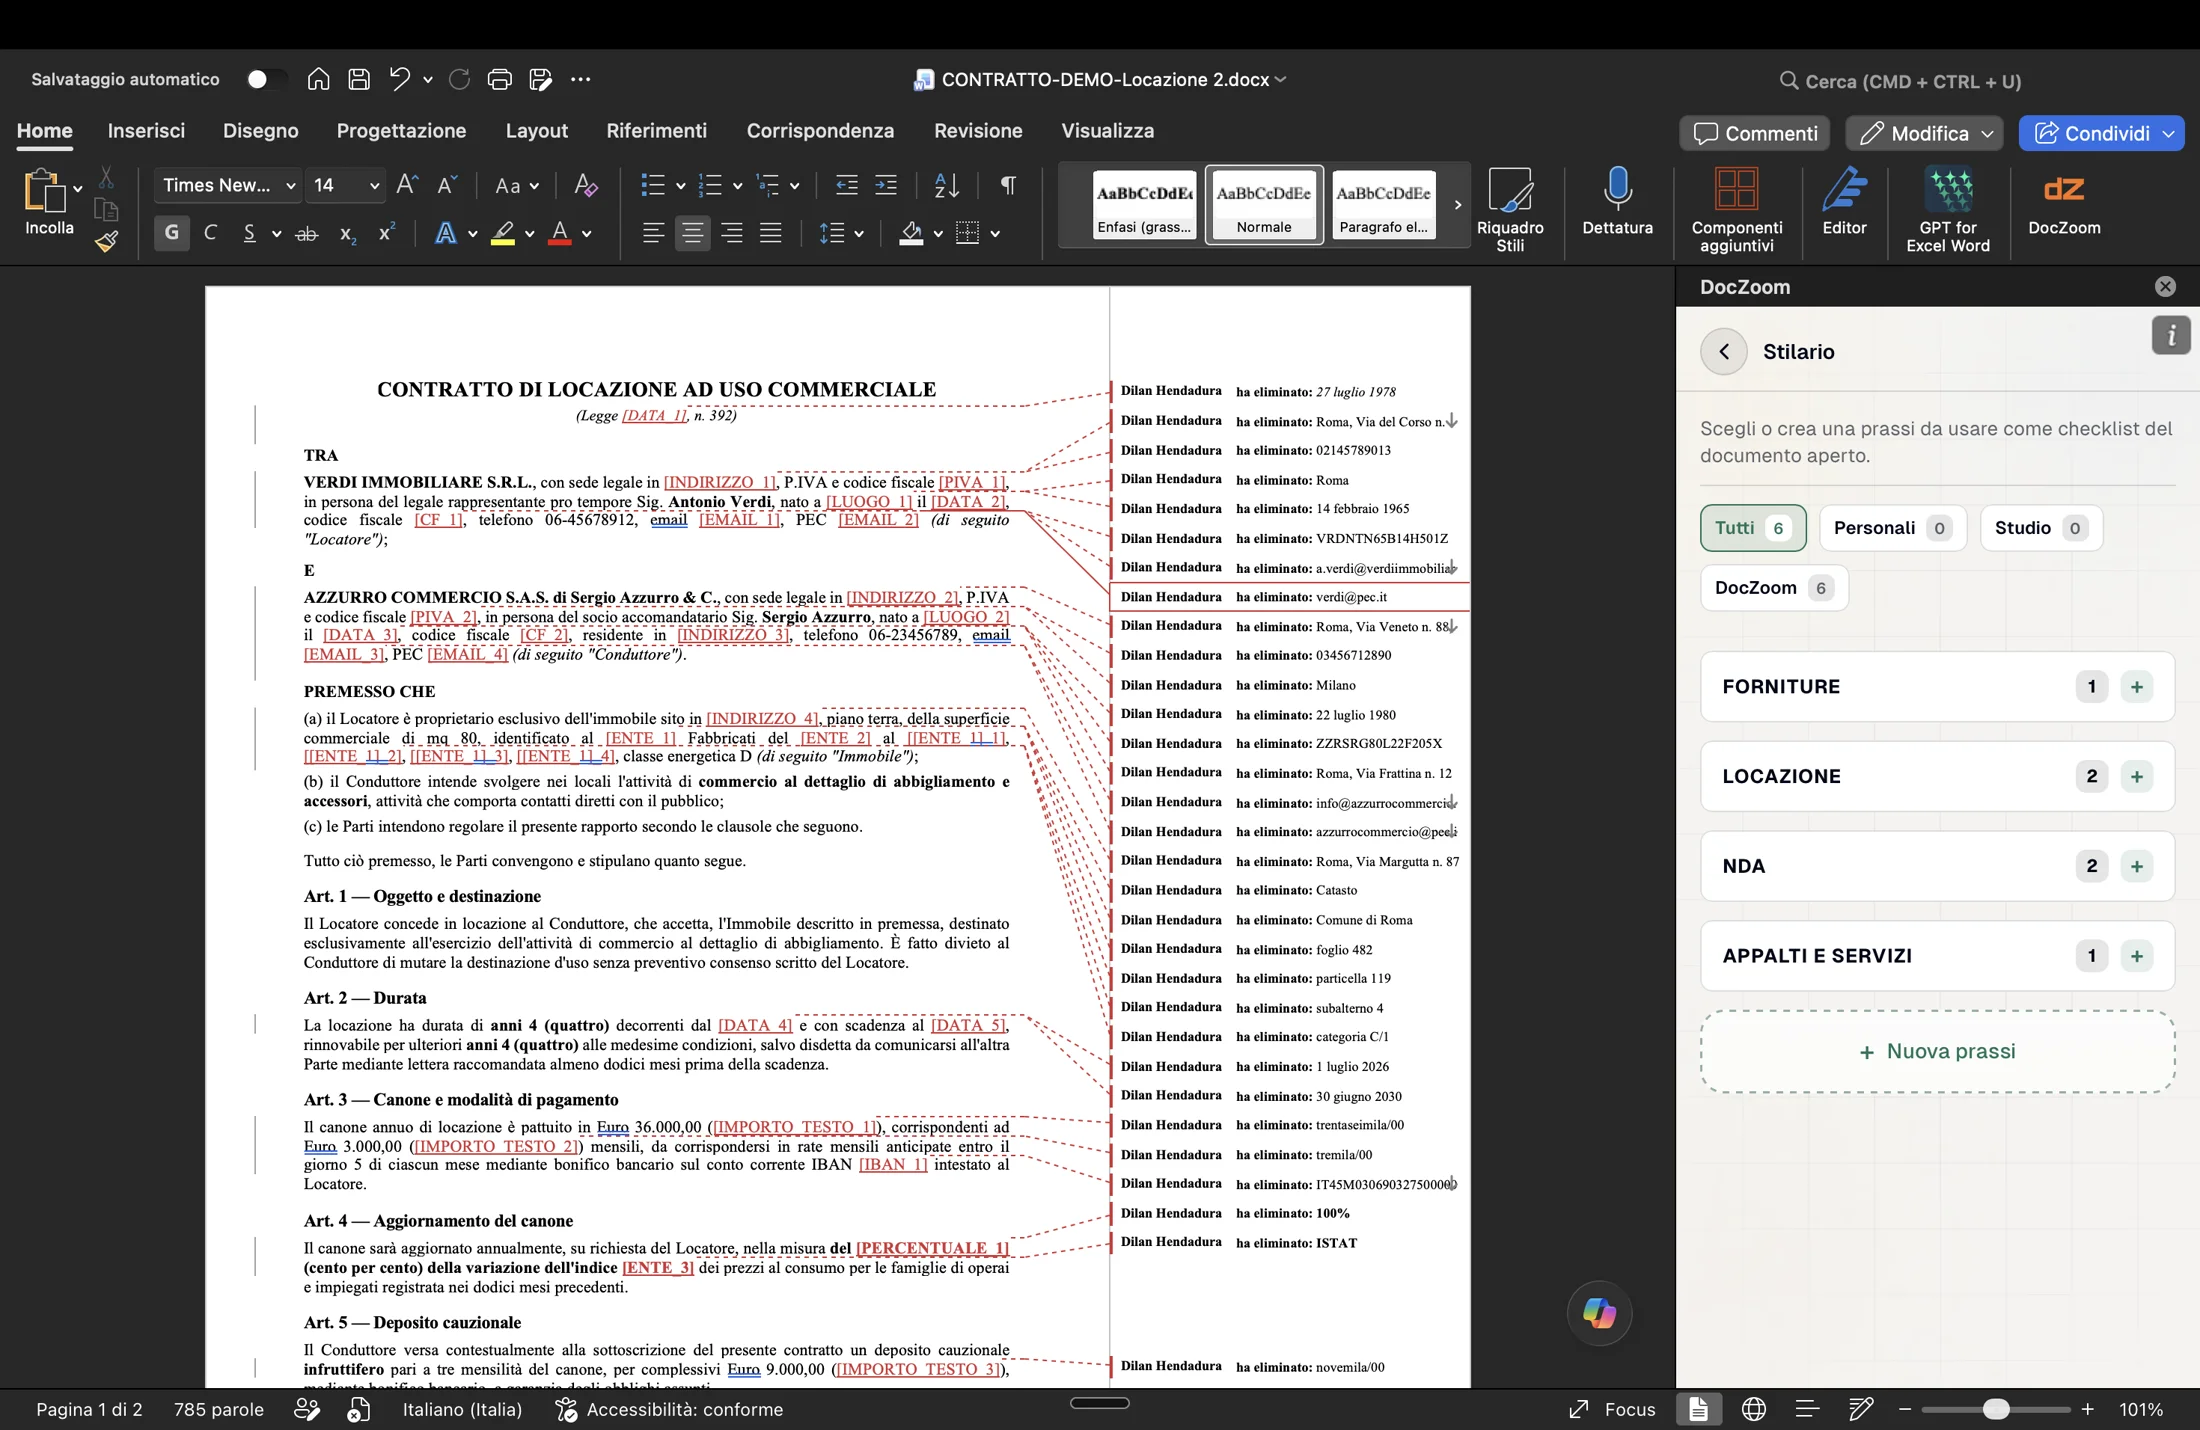
Task: Open GPT for Excel Word add-in
Action: tap(1948, 210)
